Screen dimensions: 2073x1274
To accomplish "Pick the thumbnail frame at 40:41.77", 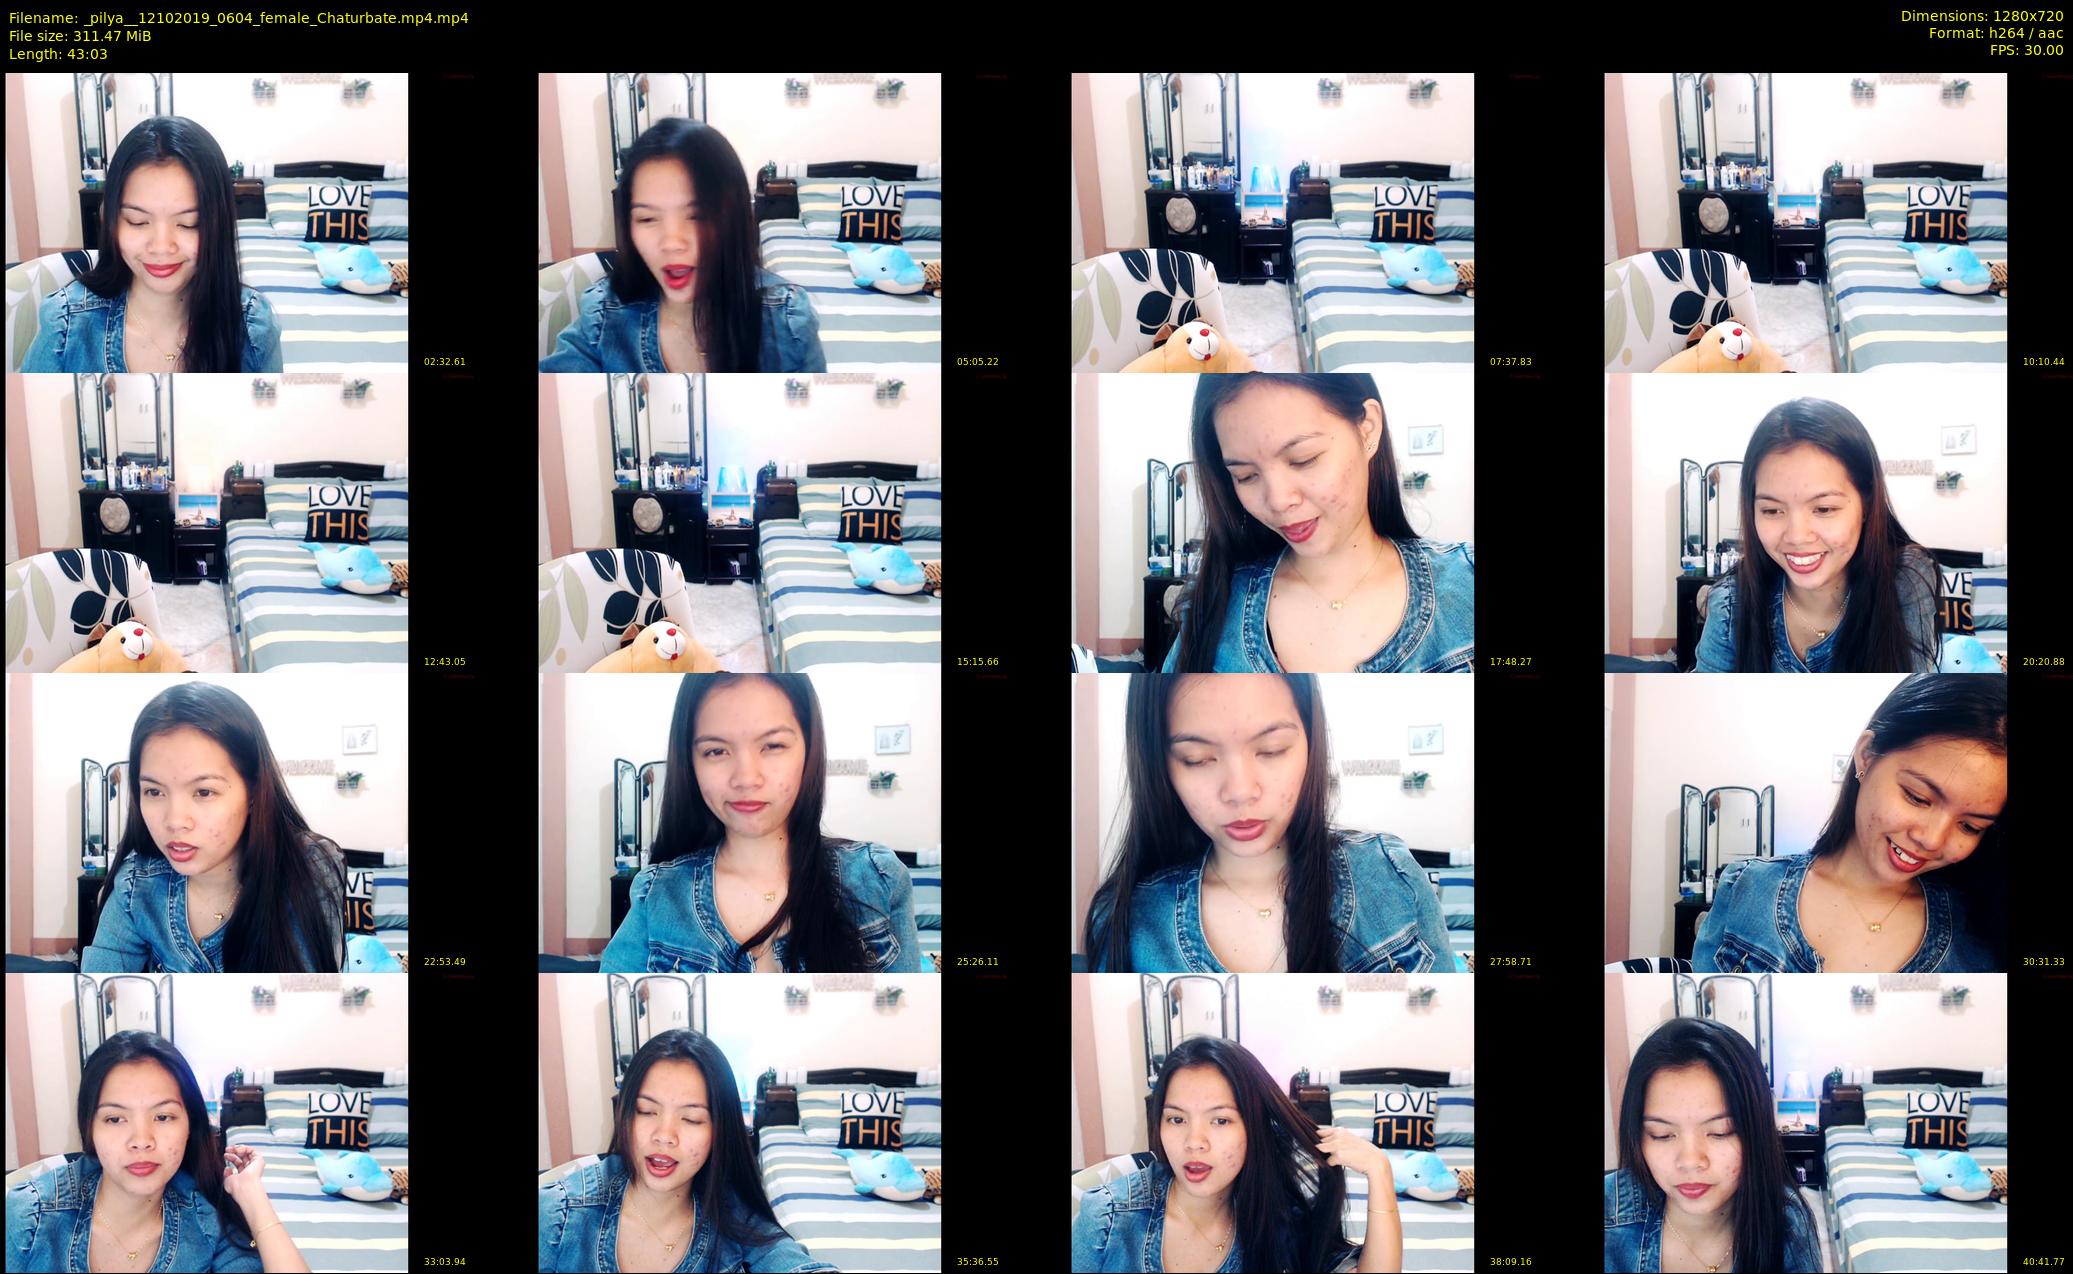I will [x=1806, y=1123].
